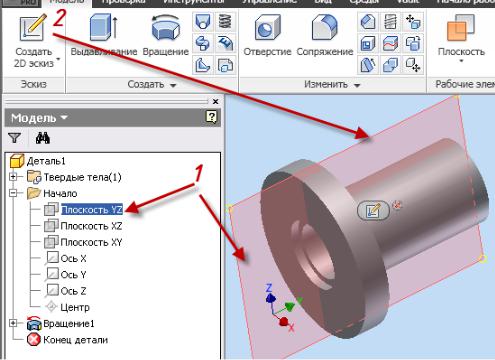The height and width of the screenshot is (360, 495).
Task: Select the Вращение1 feature
Action: click(60, 323)
